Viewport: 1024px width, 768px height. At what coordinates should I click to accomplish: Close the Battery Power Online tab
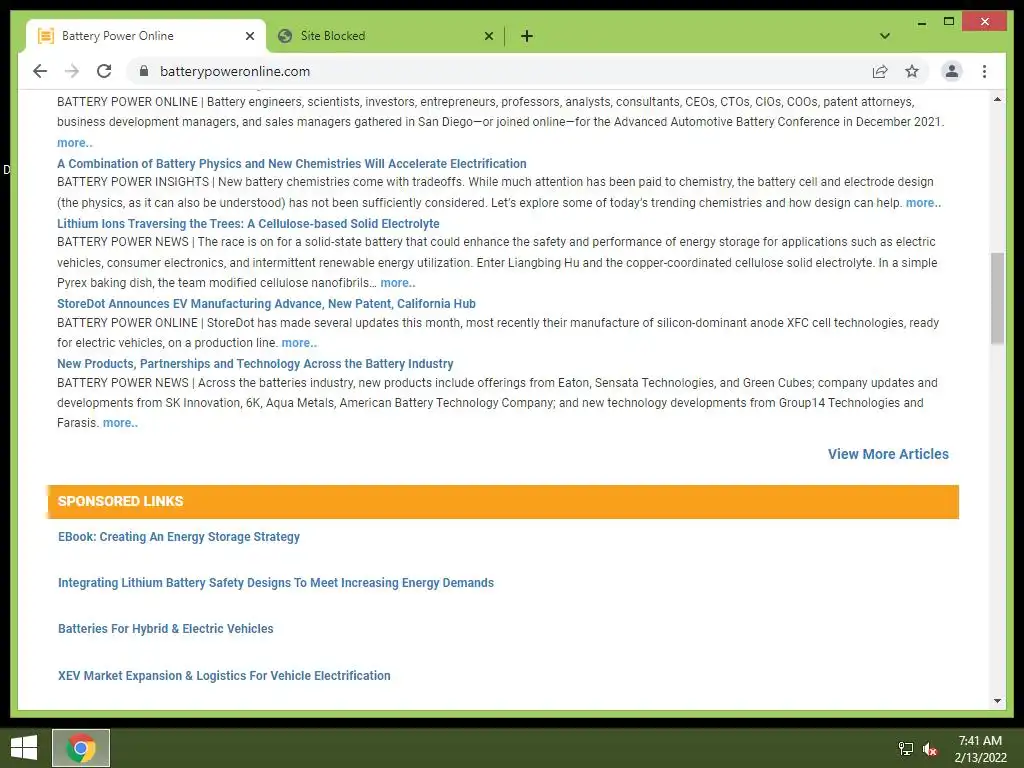pos(249,36)
